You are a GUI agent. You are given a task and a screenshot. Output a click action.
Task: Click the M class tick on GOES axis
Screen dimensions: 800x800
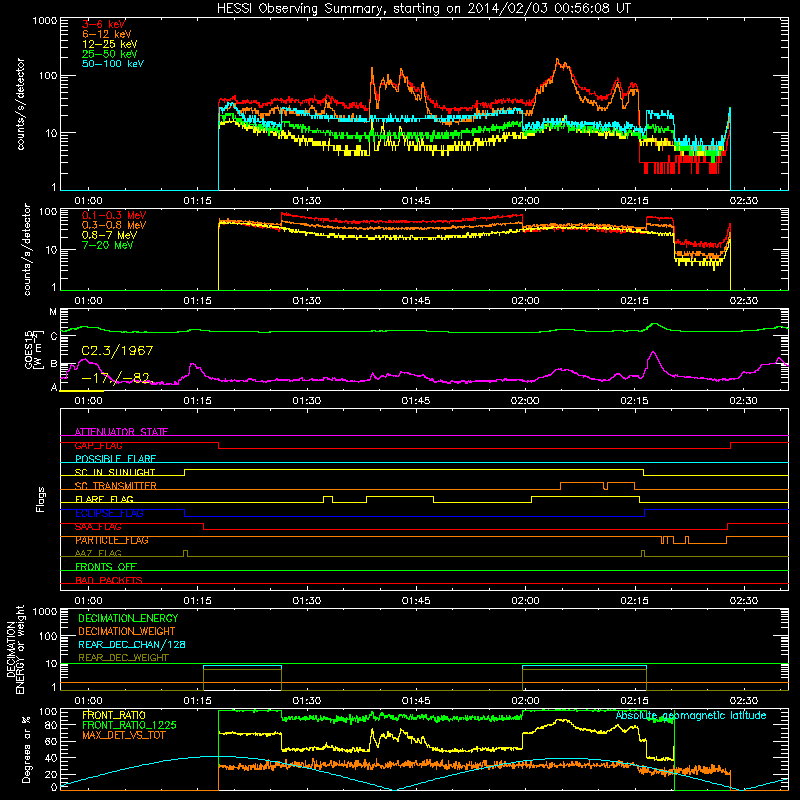pos(53,312)
